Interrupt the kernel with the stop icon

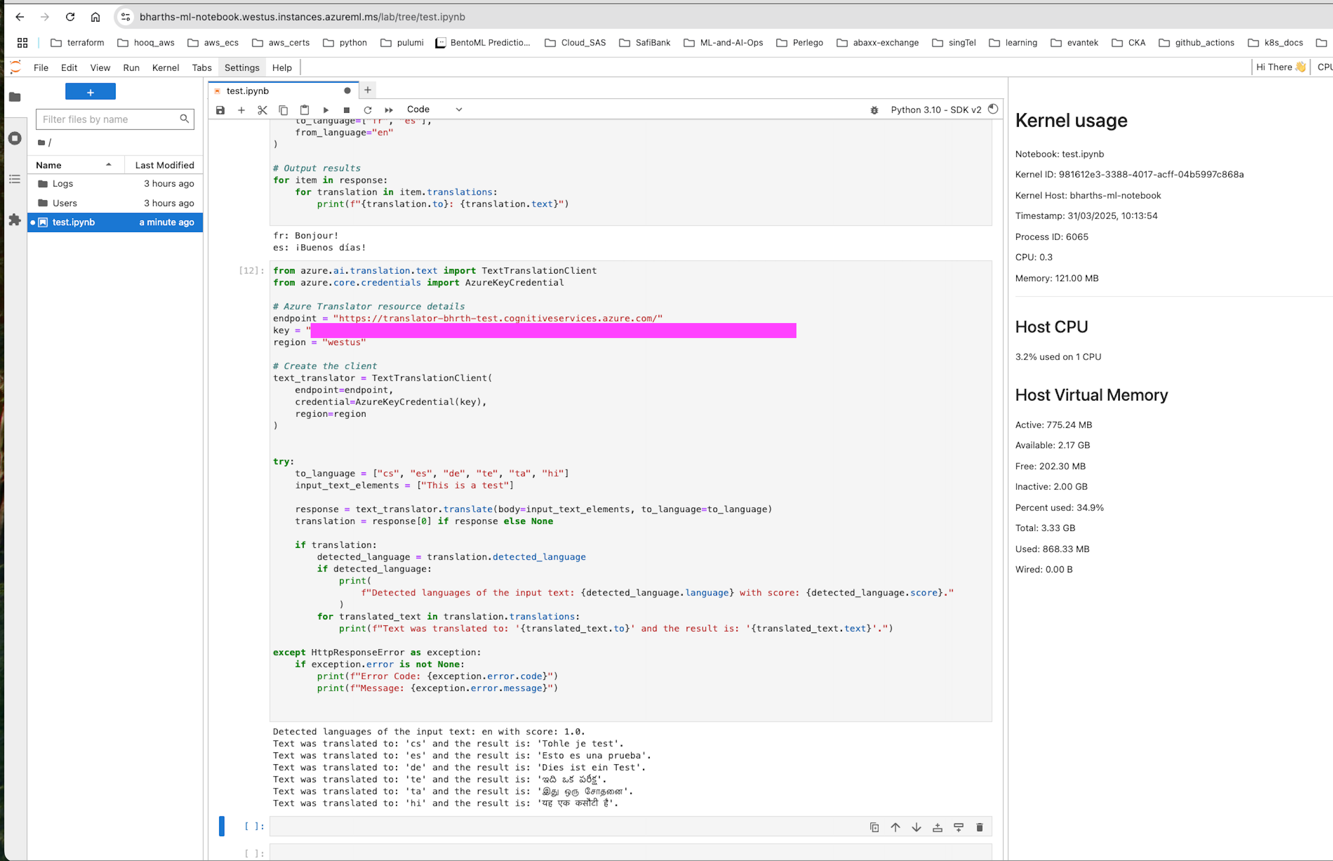[347, 110]
